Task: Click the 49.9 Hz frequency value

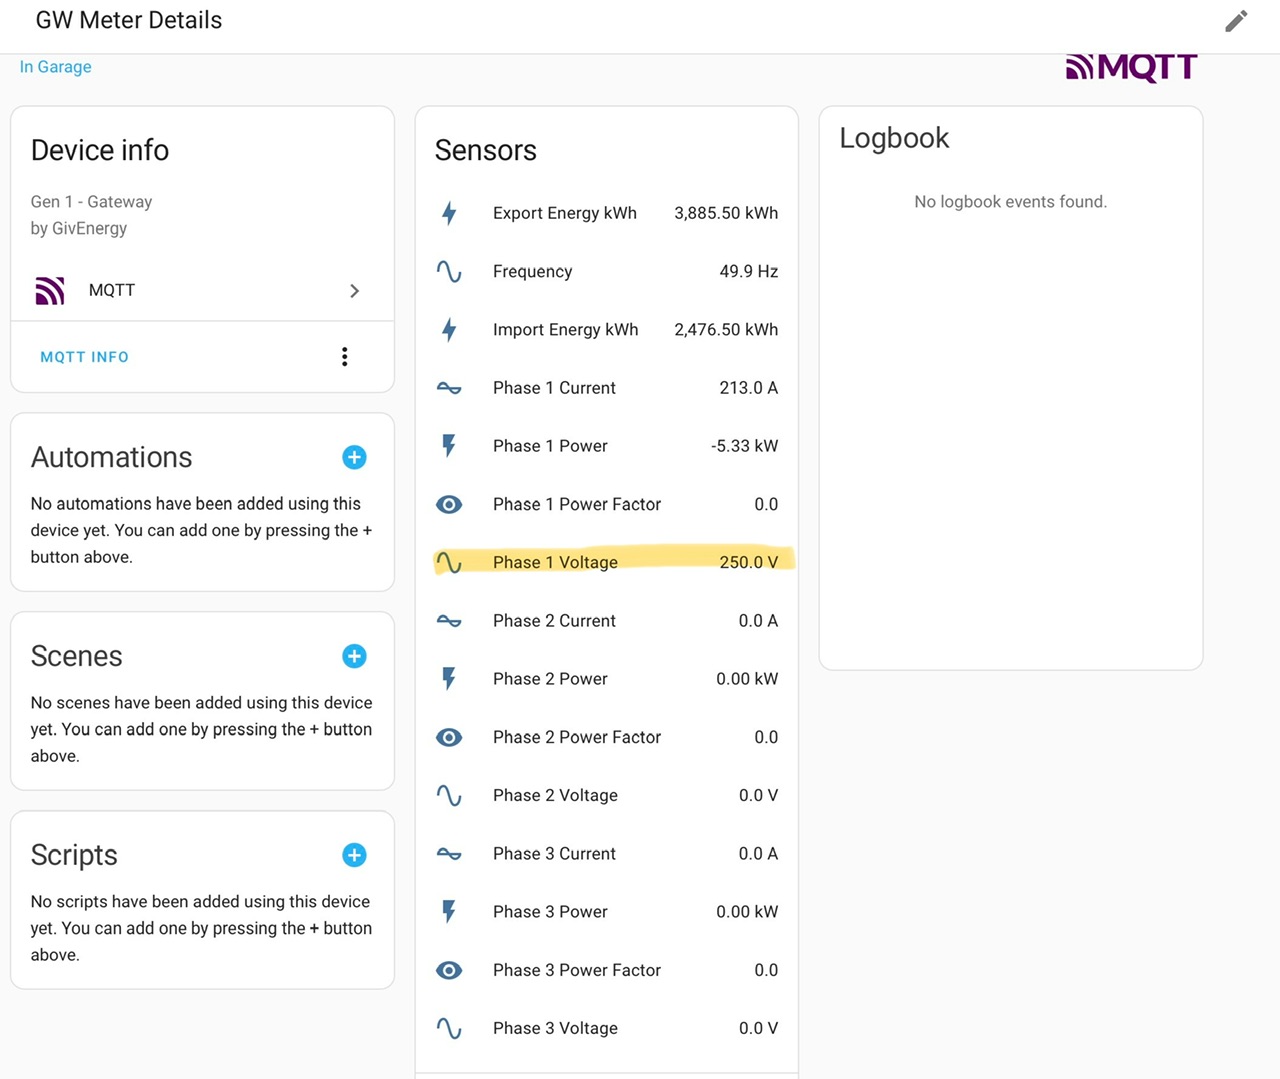Action: tap(749, 271)
